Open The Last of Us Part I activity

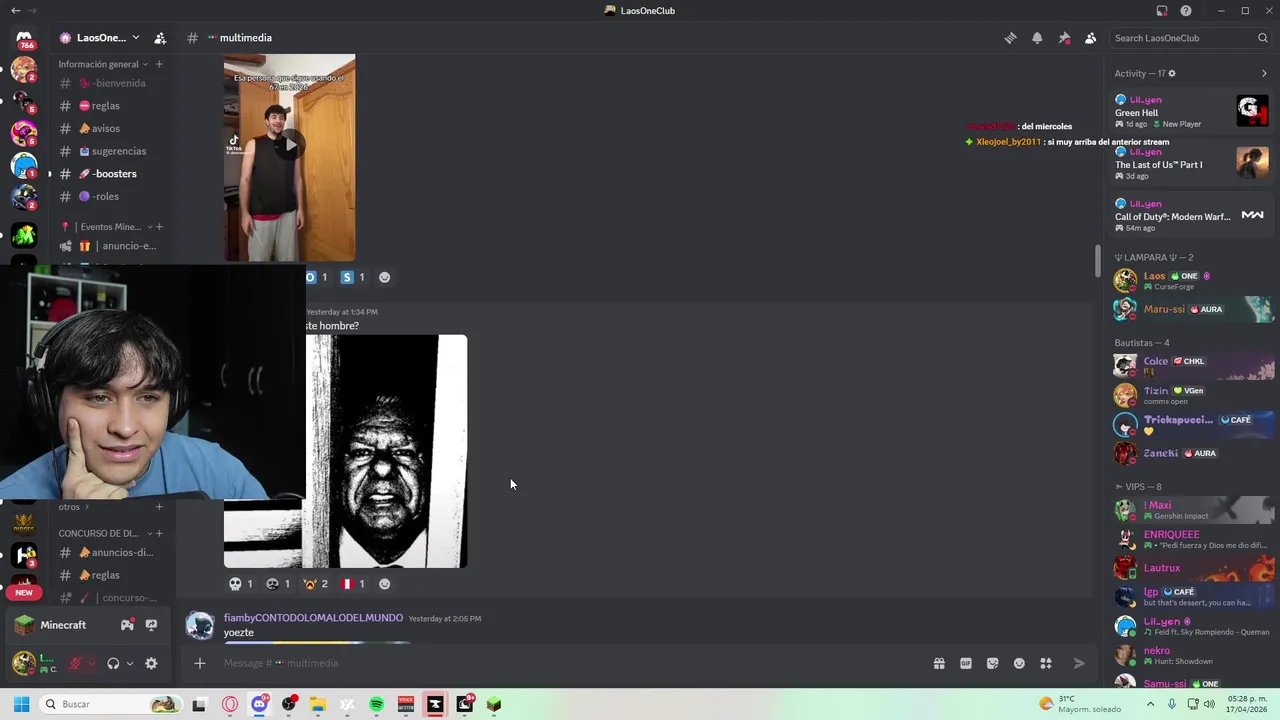1191,163
